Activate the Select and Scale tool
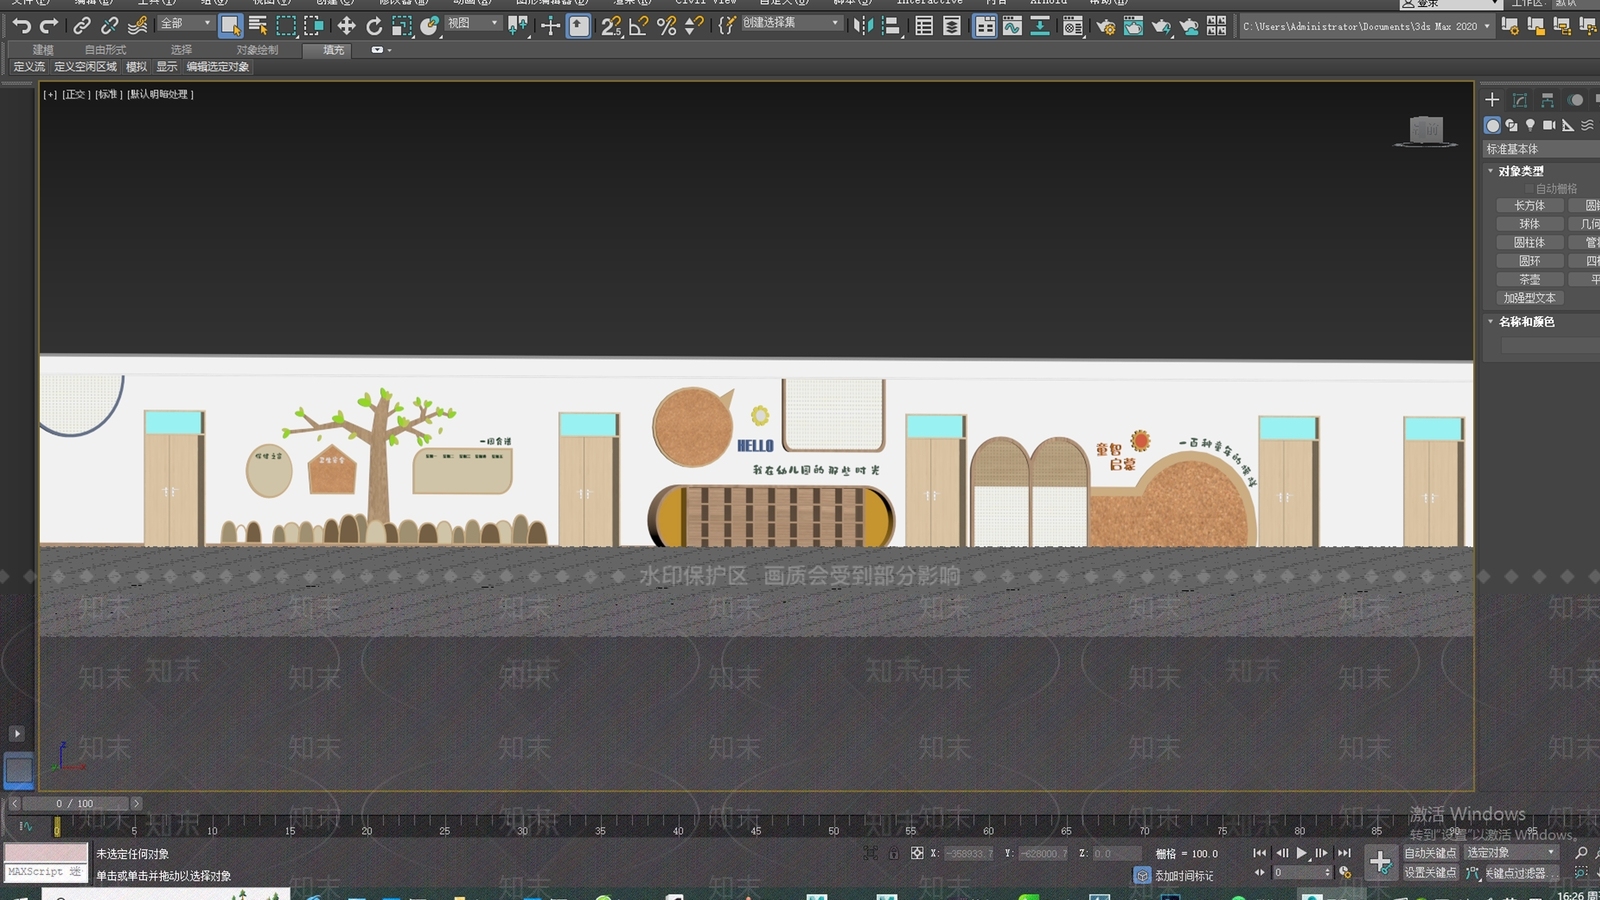The height and width of the screenshot is (900, 1600). pos(402,26)
